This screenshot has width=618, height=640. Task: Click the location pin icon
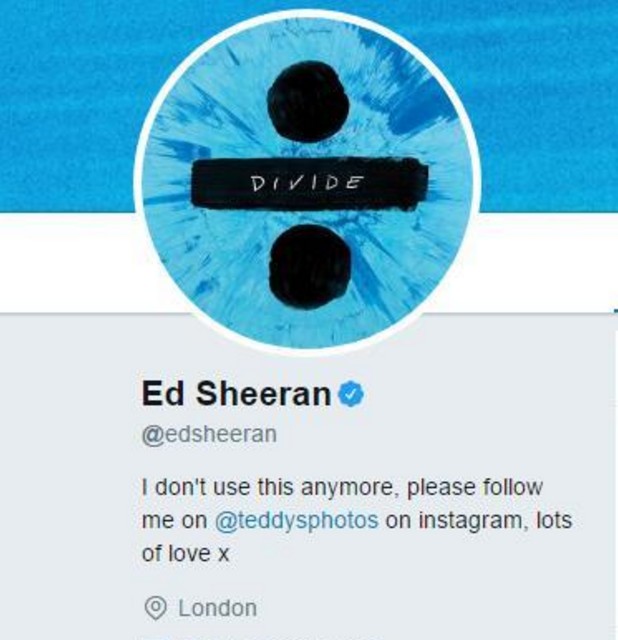click(156, 608)
